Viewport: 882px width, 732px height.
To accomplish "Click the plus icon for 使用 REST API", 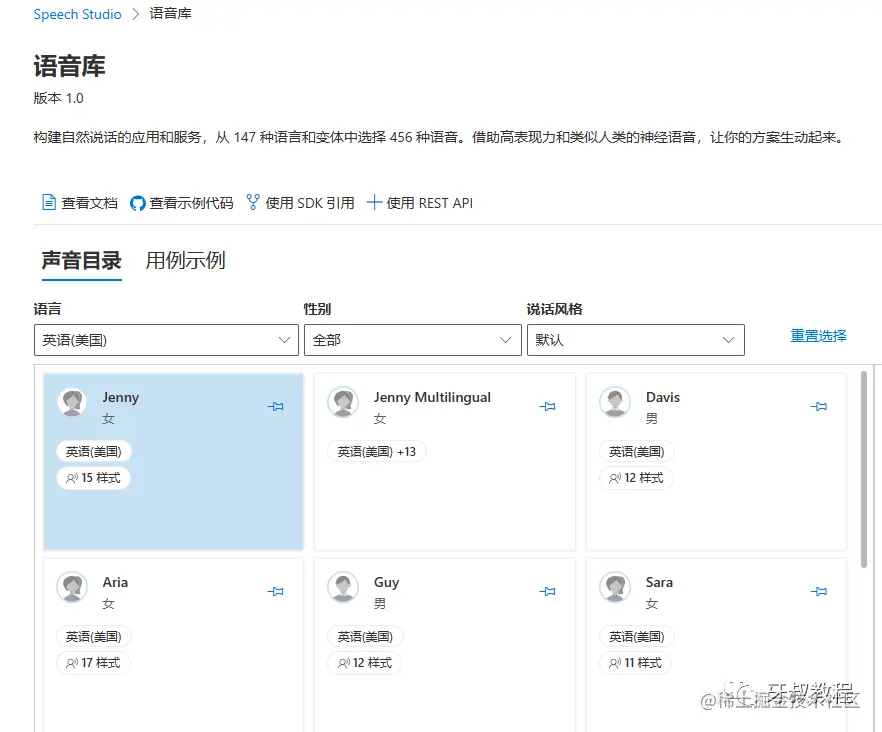I will (x=374, y=202).
